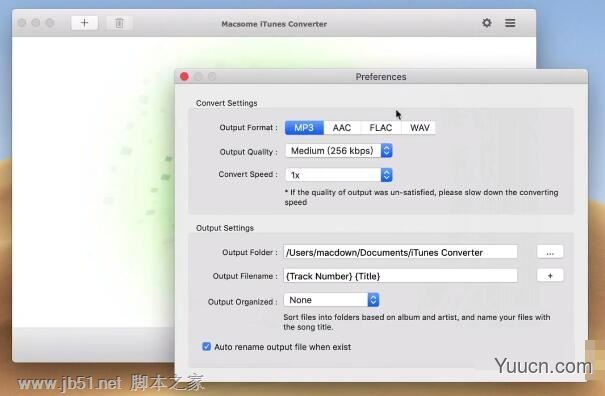Open the hamburger menu icon in main window
Viewport: 605px width, 396px height.
click(510, 23)
